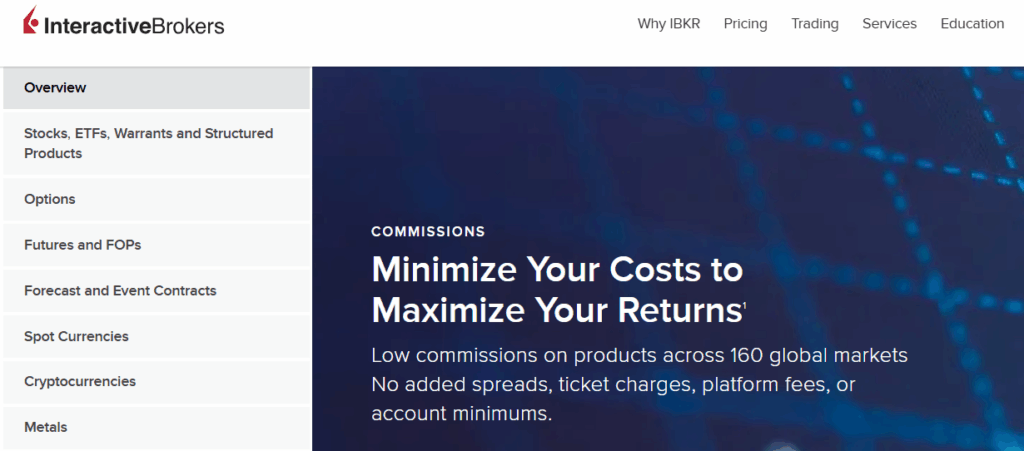This screenshot has height=451, width=1024.
Task: Click the COMMISSIONS label above headline
Action: (428, 232)
